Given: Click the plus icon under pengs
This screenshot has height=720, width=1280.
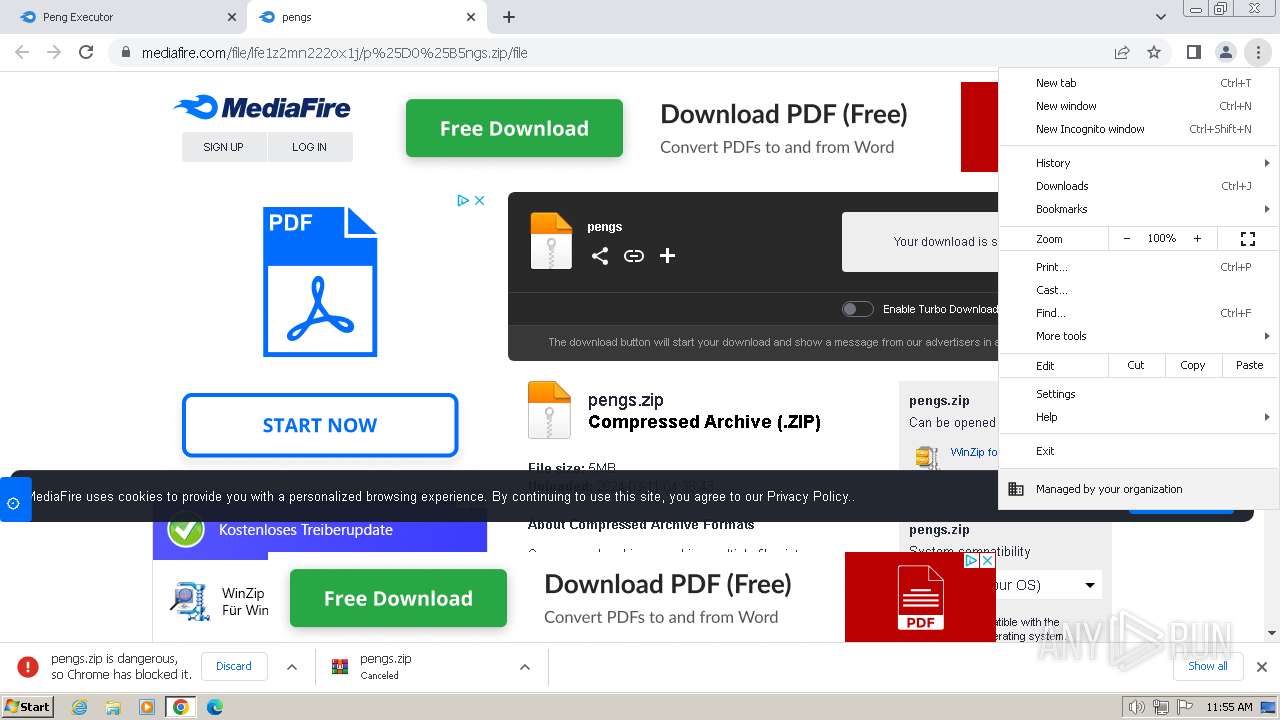Looking at the screenshot, I should 668,256.
